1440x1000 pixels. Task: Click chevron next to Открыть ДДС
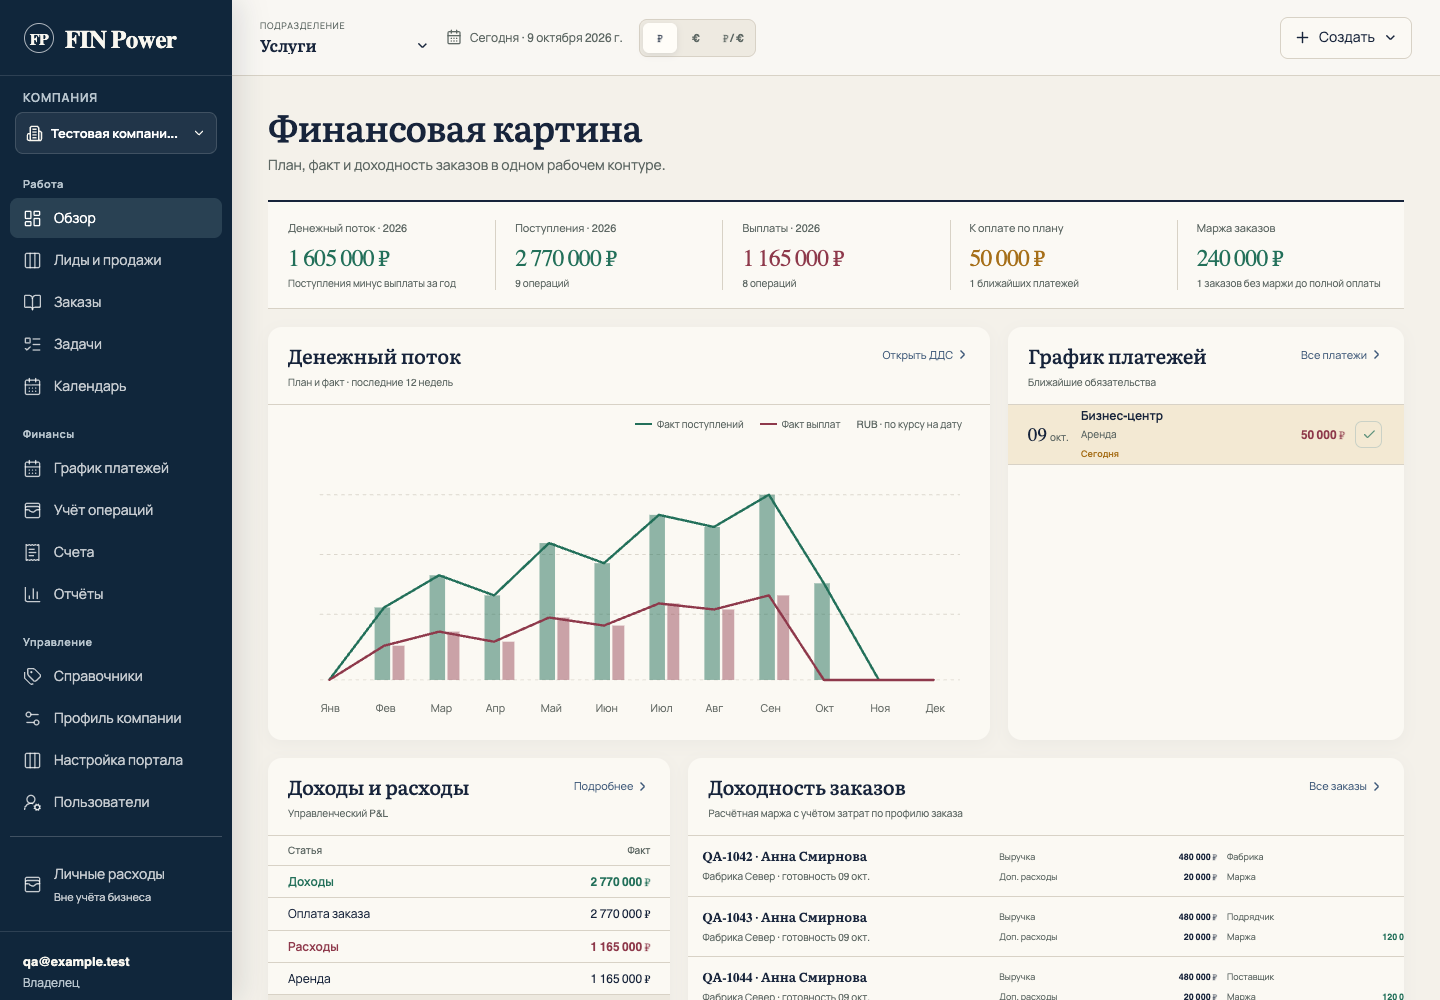[x=963, y=355]
